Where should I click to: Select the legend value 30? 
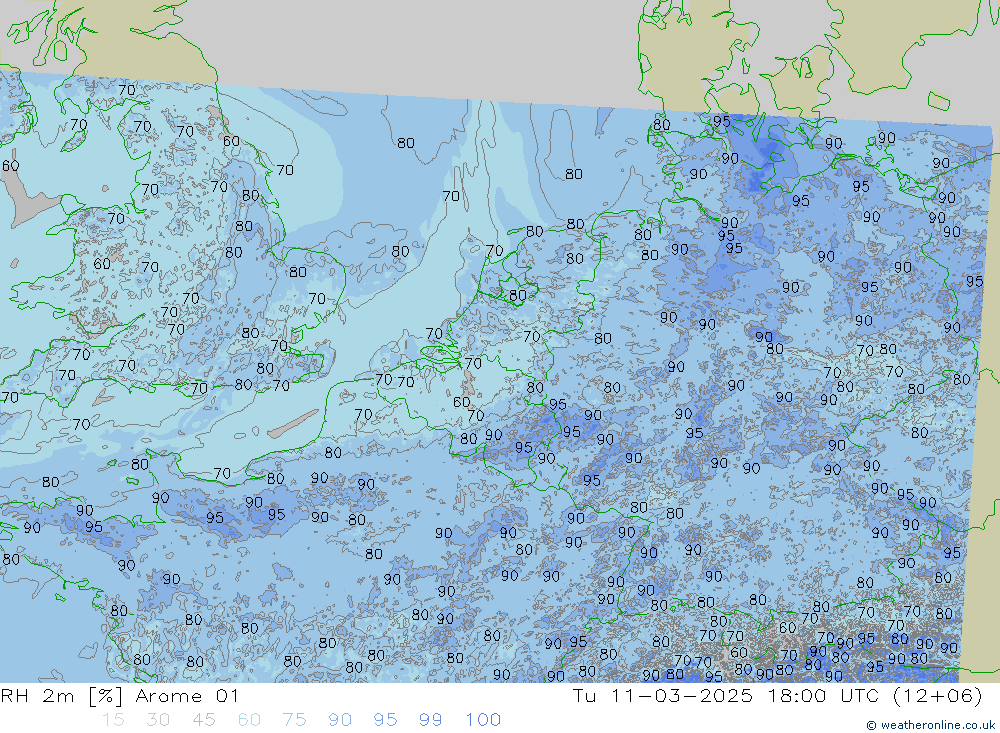pyautogui.click(x=158, y=720)
